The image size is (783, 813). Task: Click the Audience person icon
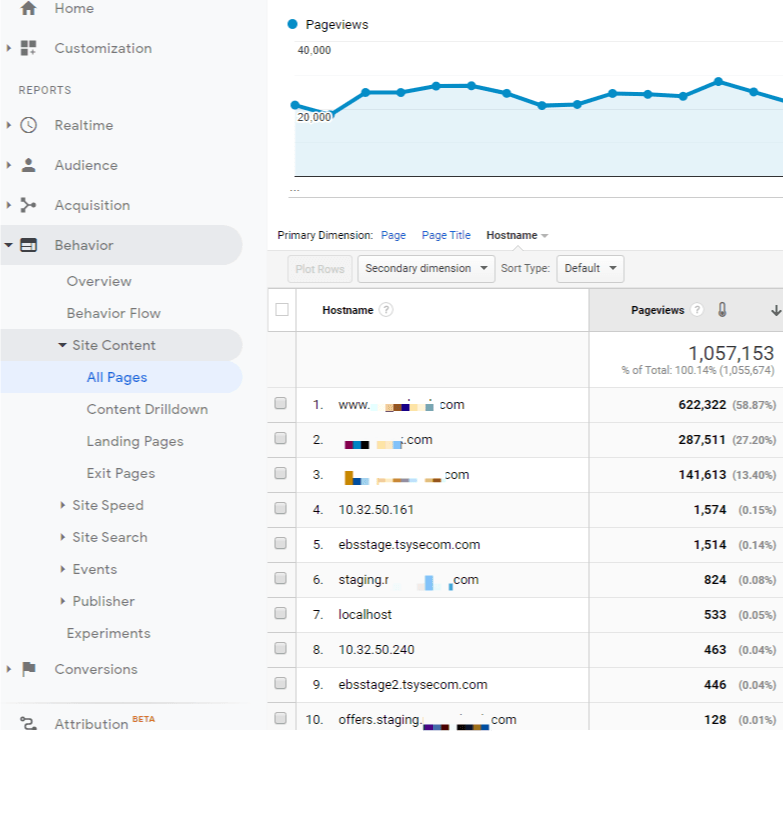coord(28,165)
